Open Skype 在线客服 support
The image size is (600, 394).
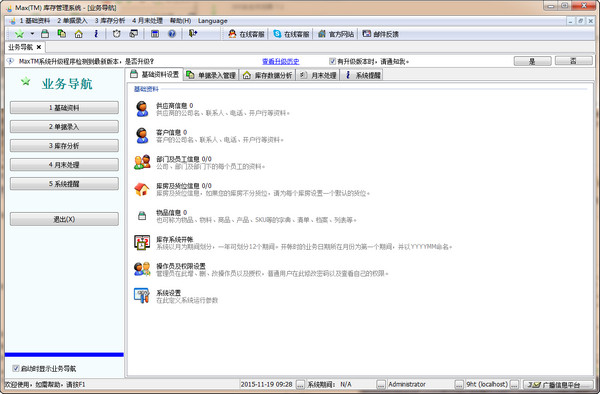pos(291,34)
